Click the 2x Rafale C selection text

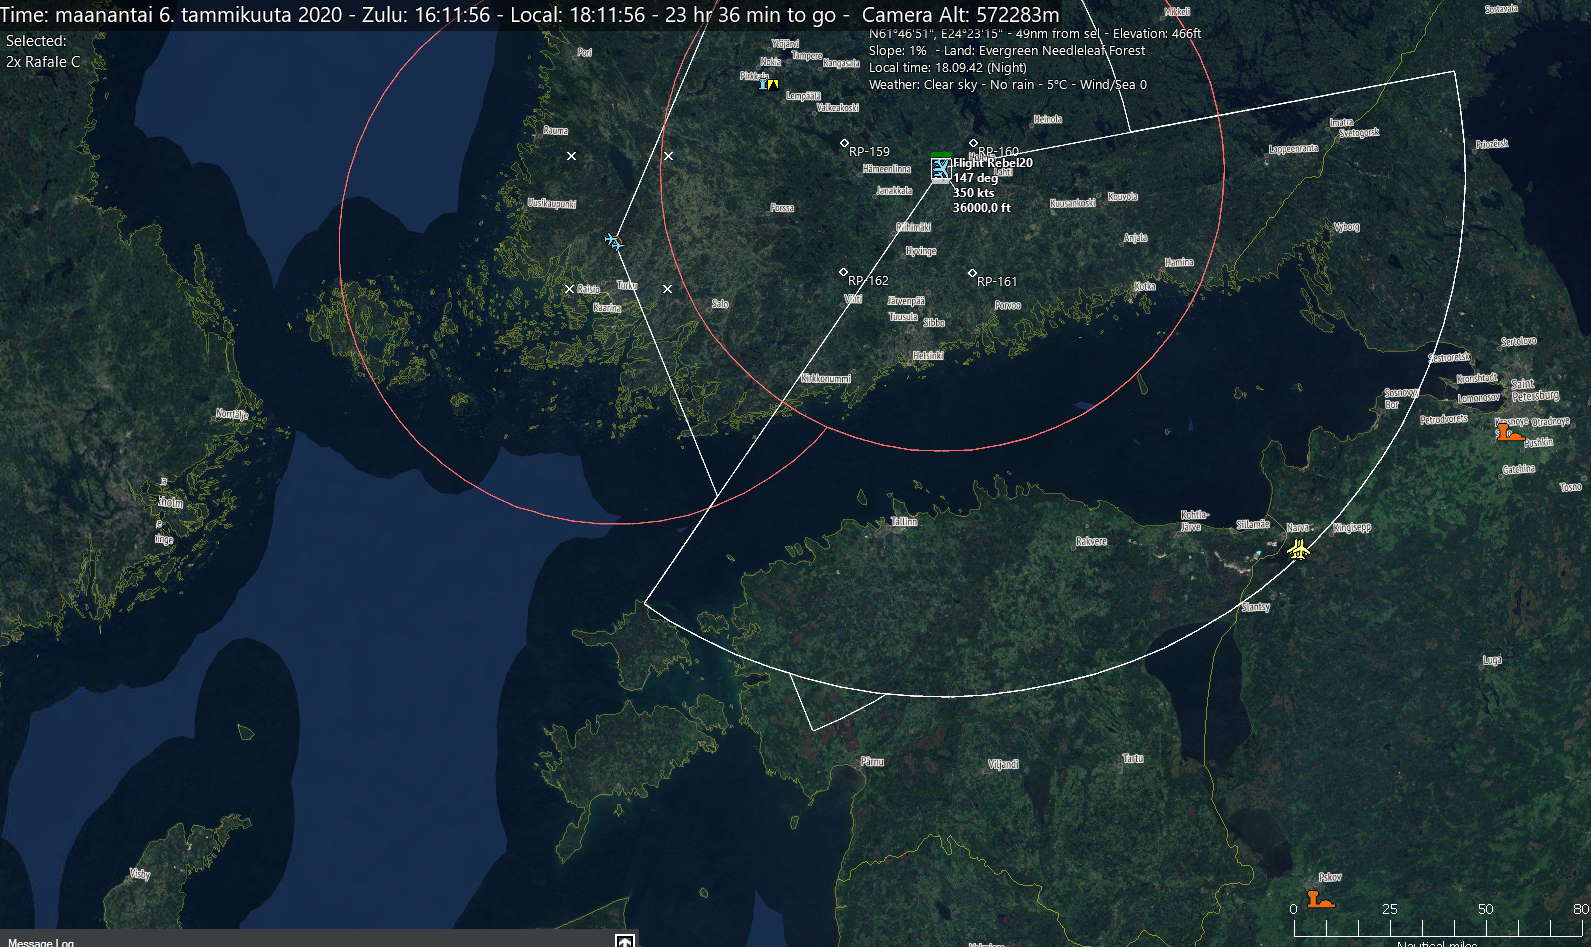coord(43,62)
